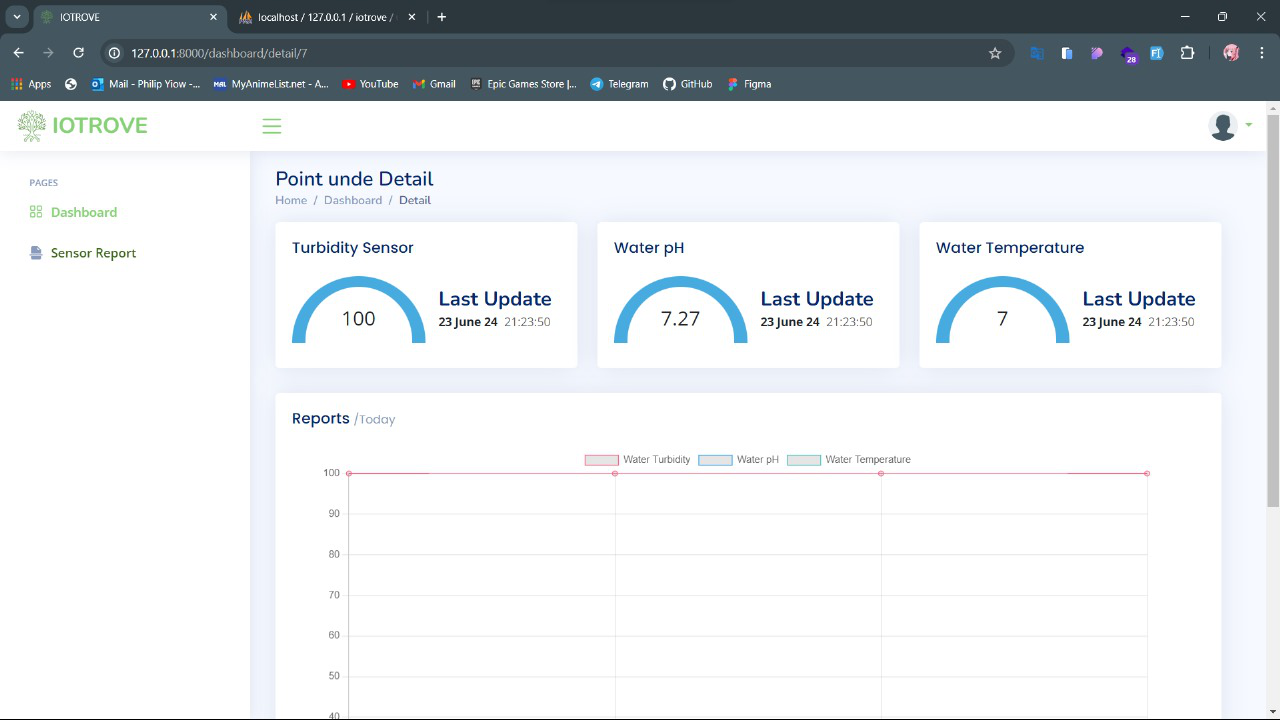Click the 7.27 pH value

coord(681,319)
